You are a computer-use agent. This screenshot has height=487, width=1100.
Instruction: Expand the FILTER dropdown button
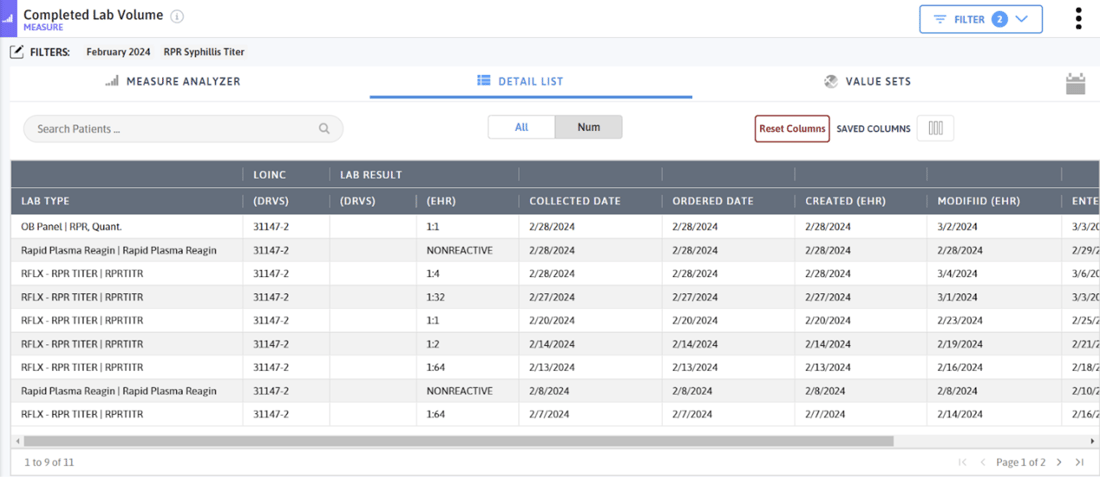(981, 20)
